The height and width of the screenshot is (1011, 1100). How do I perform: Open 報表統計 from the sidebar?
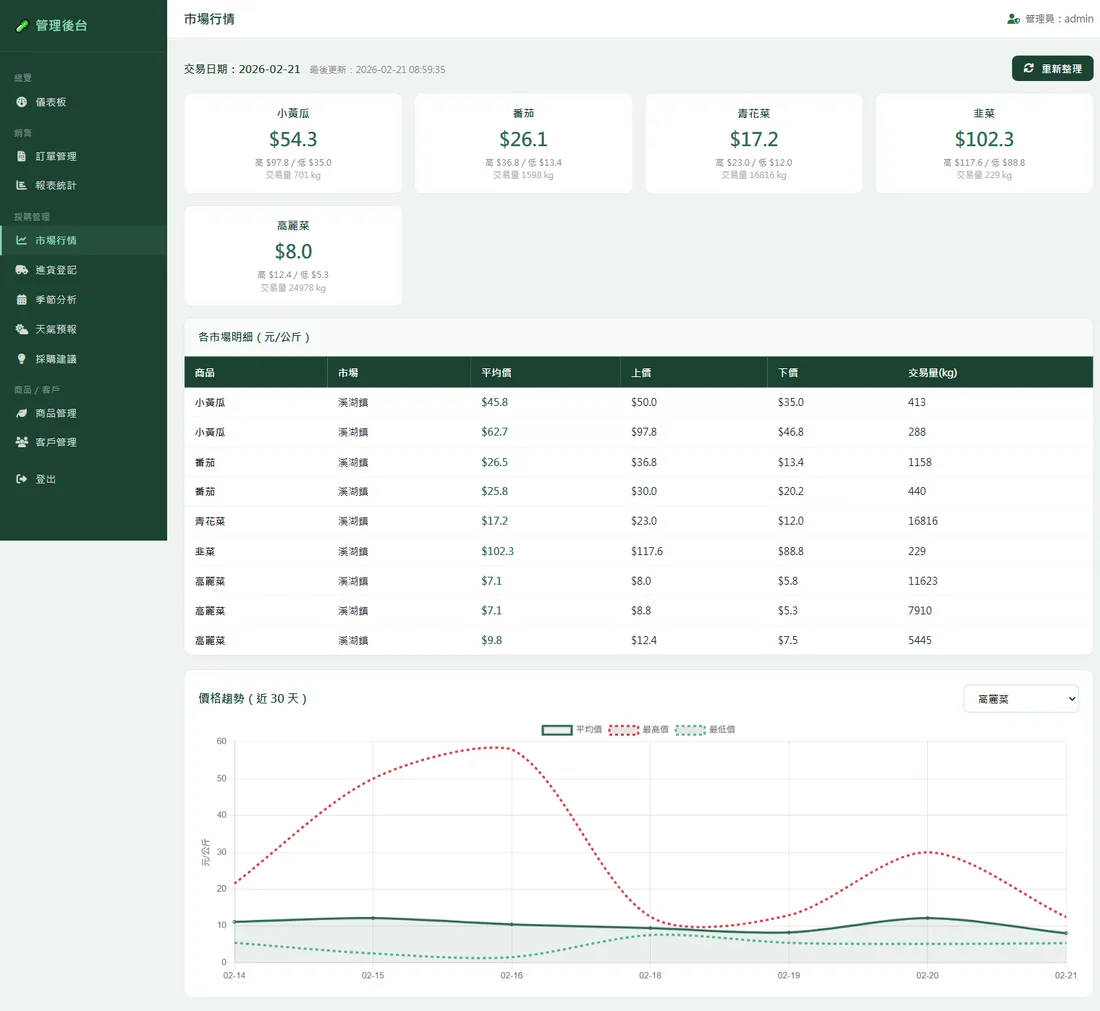[83, 185]
